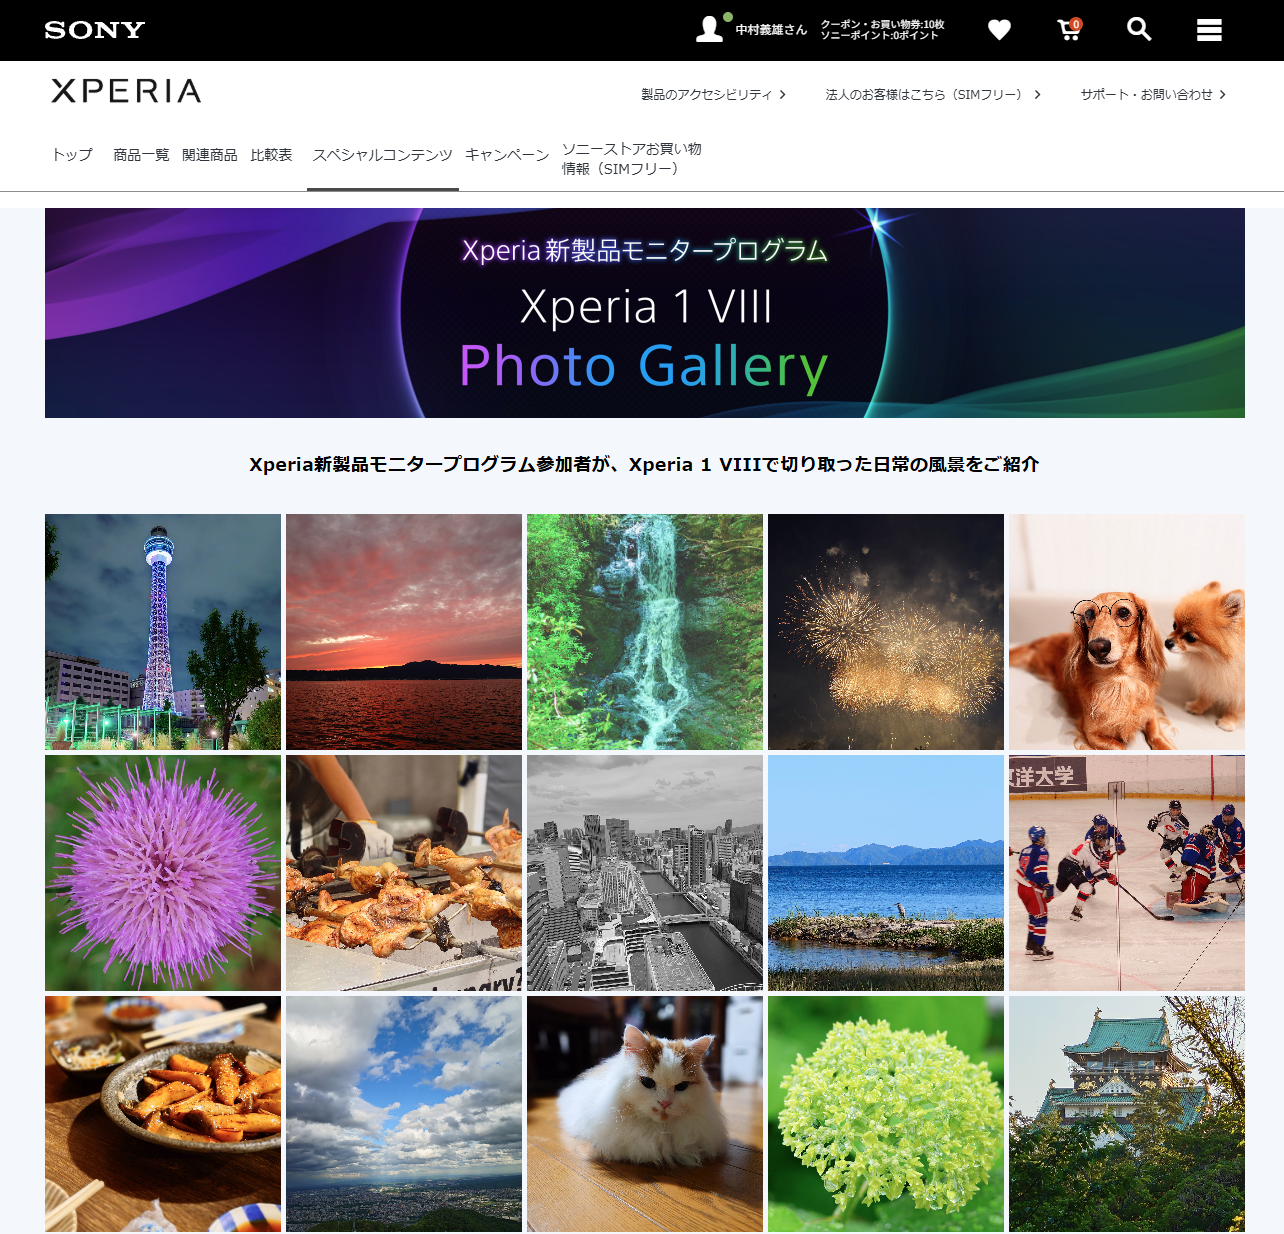This screenshot has height=1234, width=1284.
Task: Click the XPERIA logo
Action: click(x=127, y=91)
